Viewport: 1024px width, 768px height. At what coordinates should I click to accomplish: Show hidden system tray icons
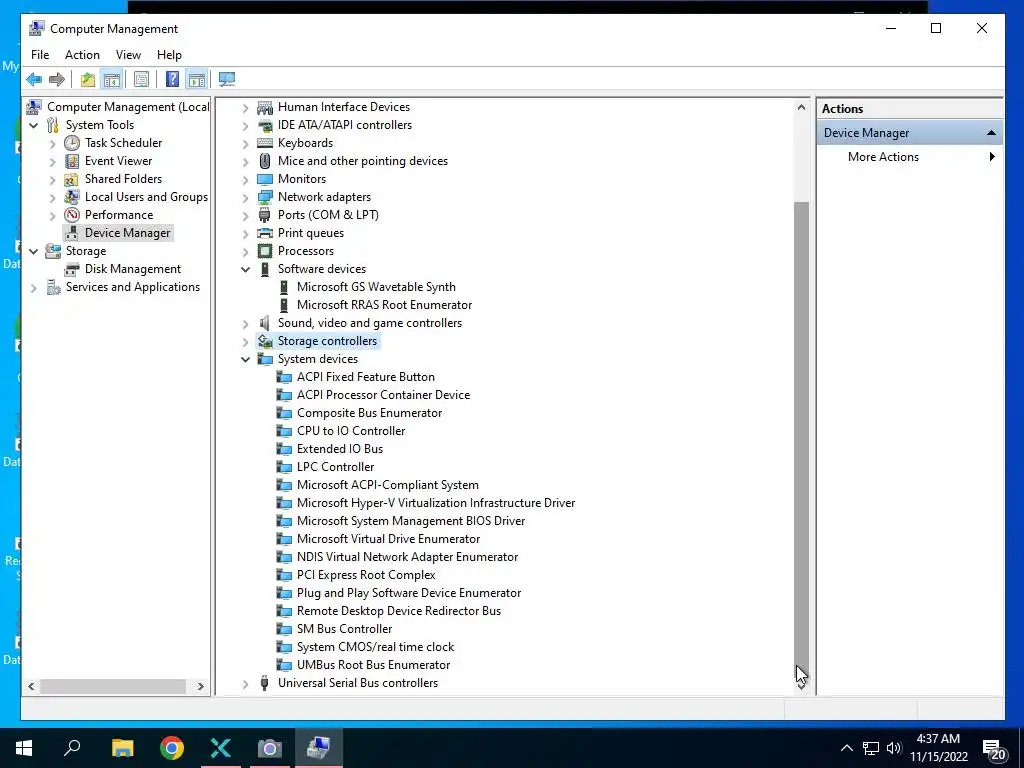click(846, 748)
